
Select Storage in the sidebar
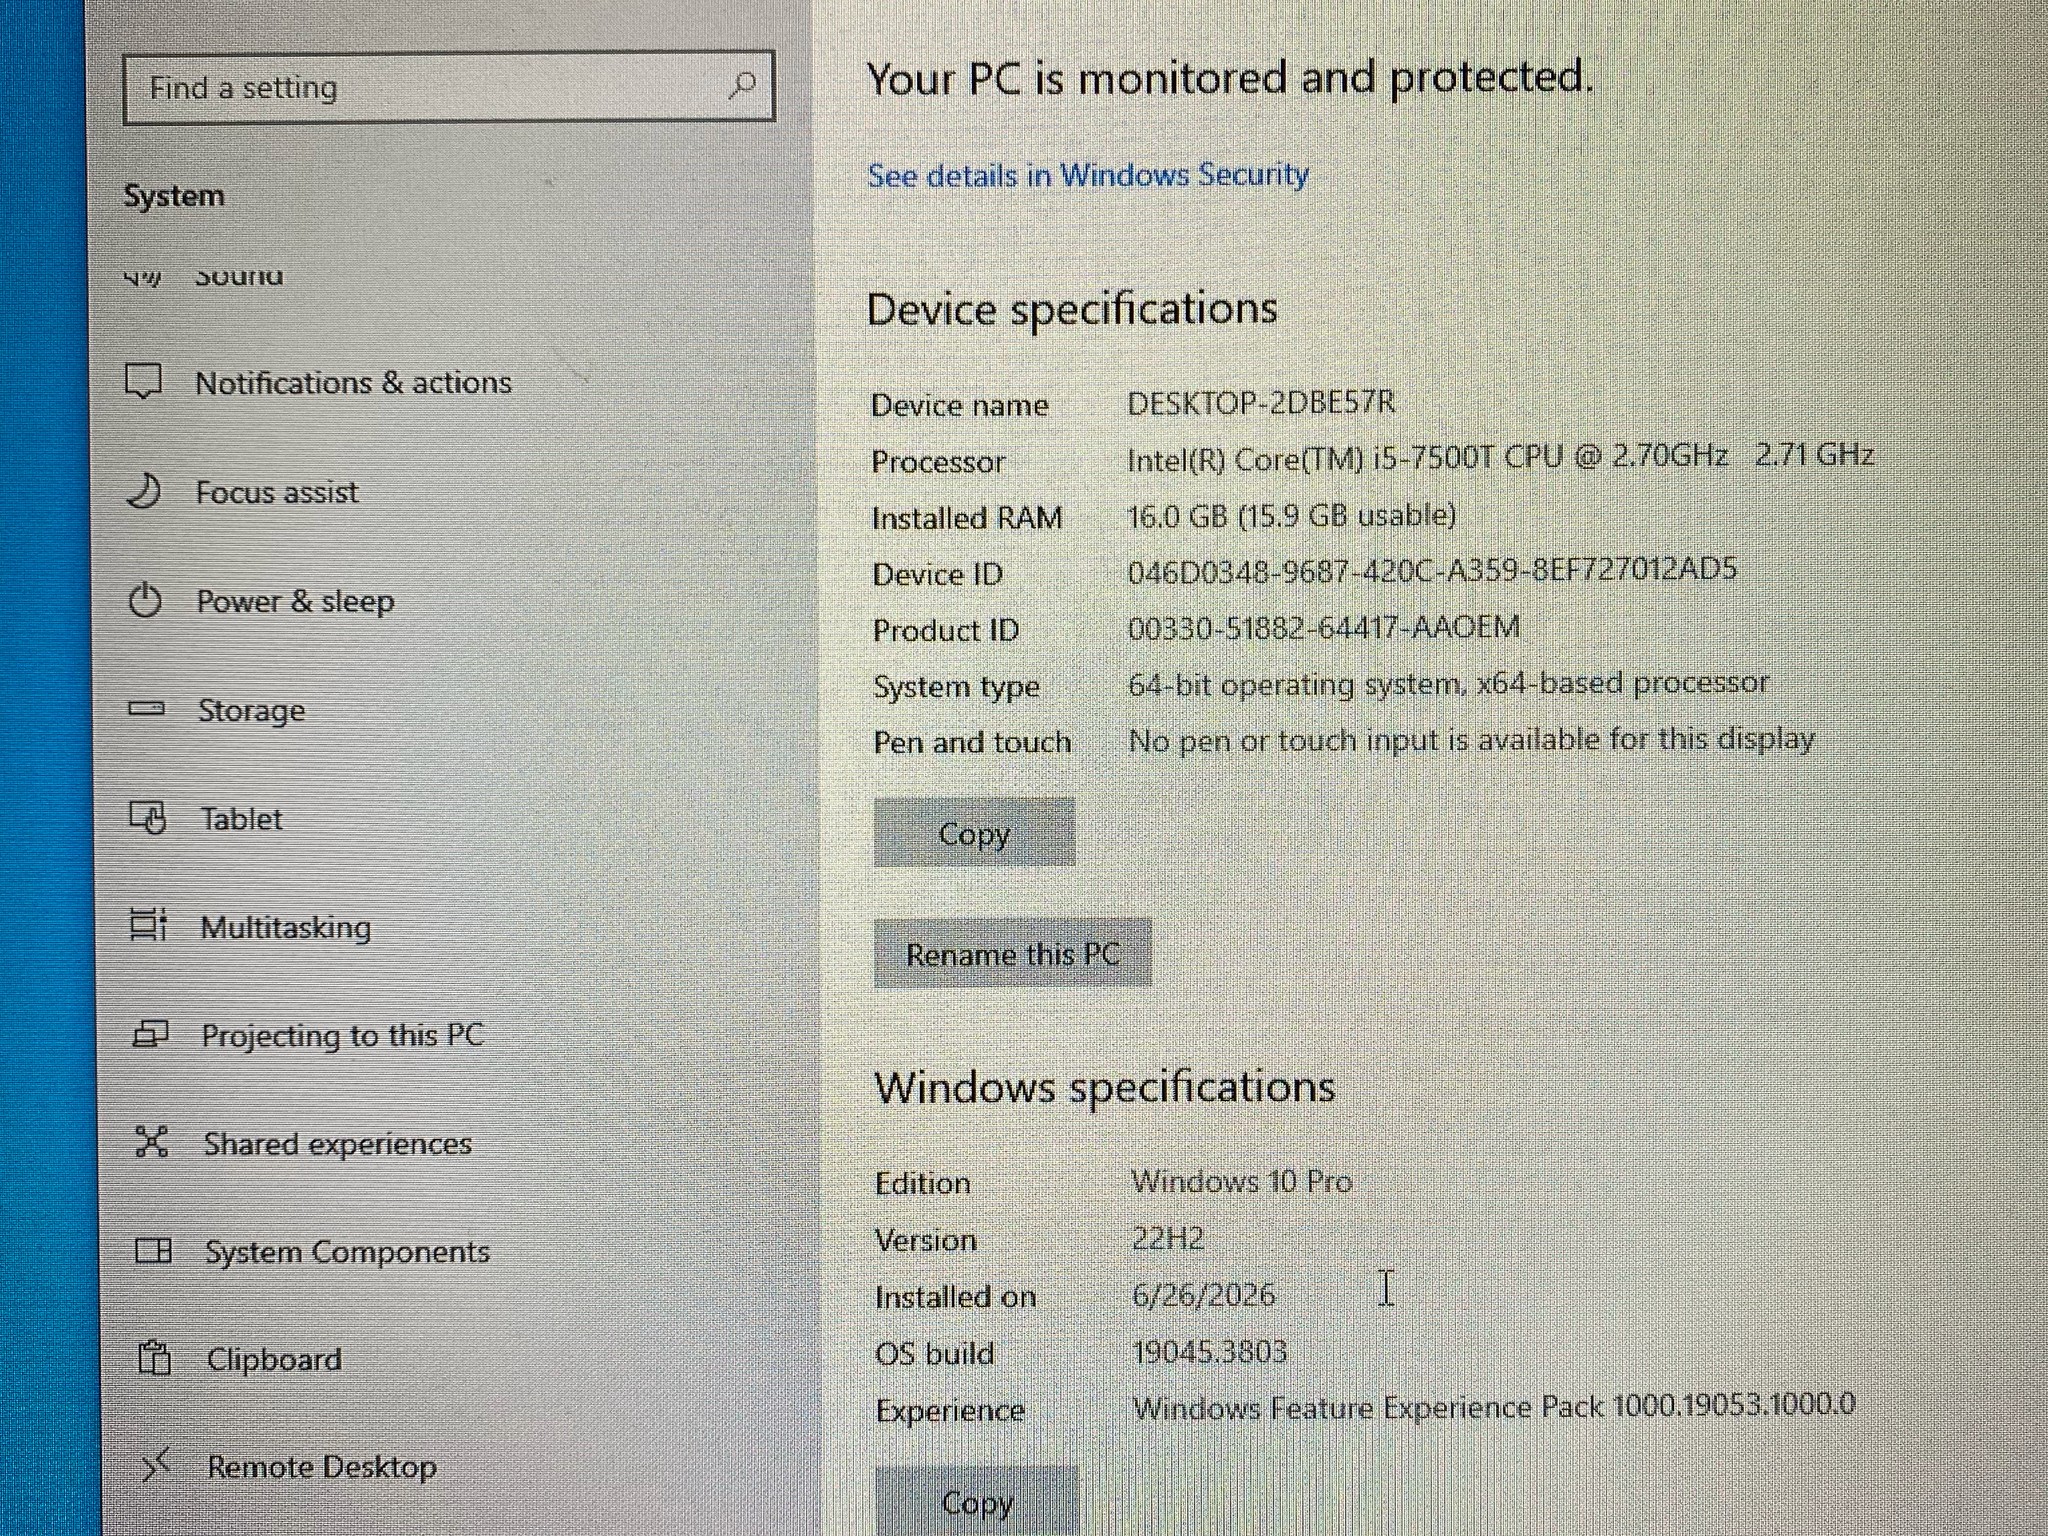[251, 710]
